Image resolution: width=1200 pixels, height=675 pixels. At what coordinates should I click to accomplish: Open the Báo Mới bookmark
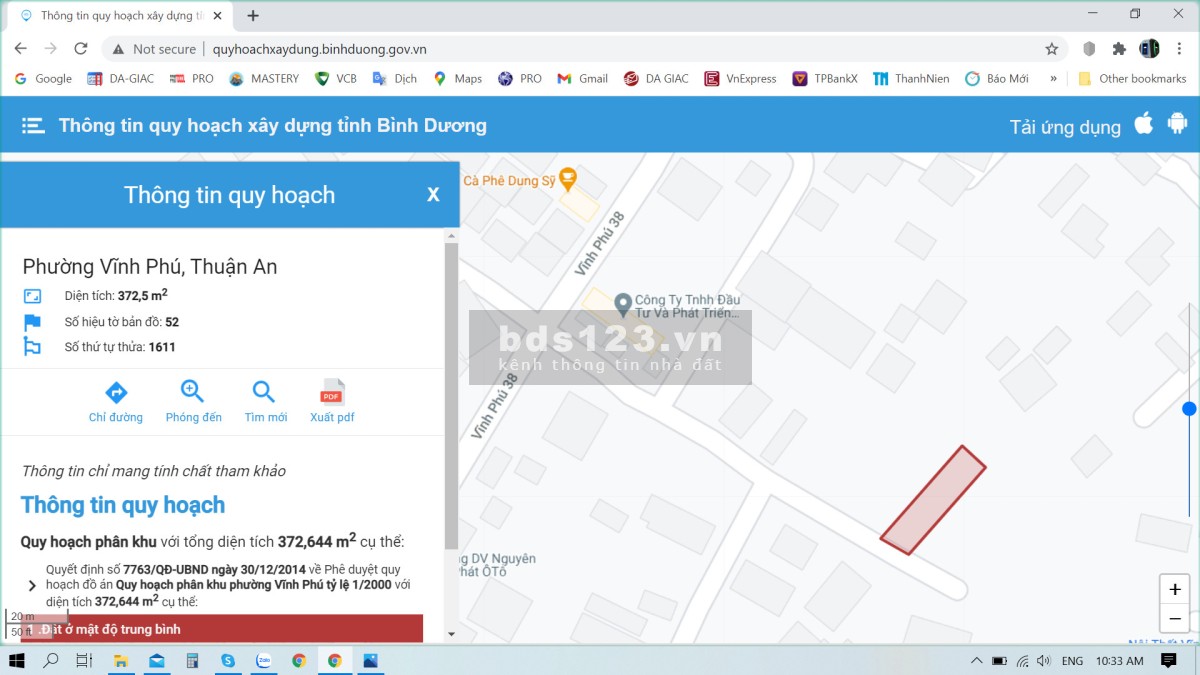(x=997, y=78)
